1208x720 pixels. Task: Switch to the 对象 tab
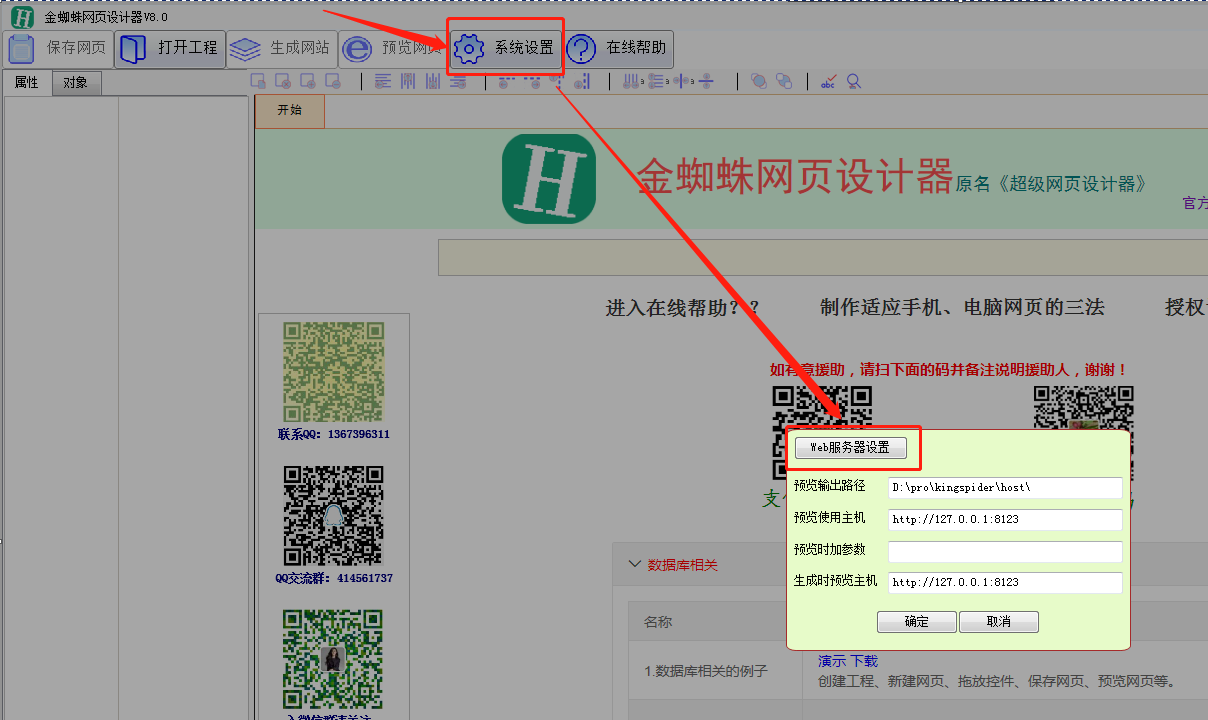coord(76,83)
